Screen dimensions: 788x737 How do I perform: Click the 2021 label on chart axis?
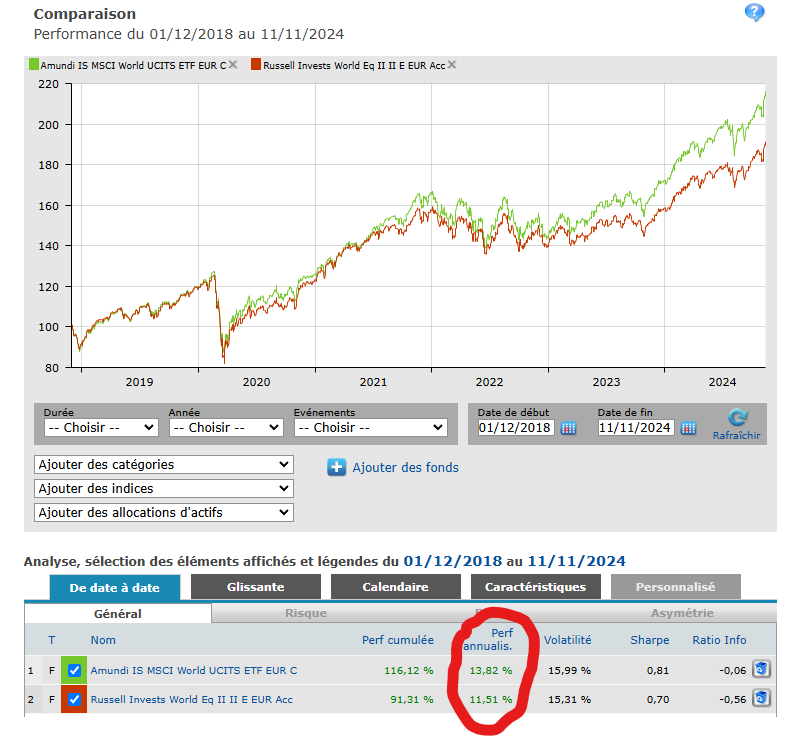pos(373,382)
